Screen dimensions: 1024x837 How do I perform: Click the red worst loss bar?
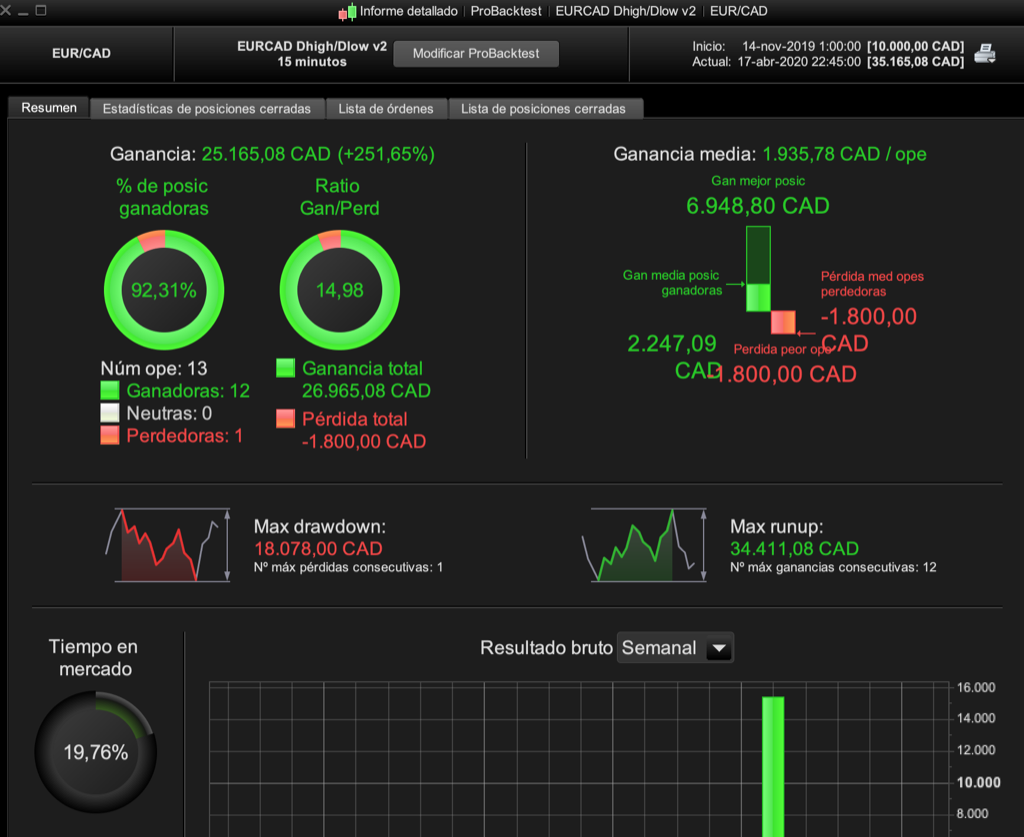(x=783, y=323)
